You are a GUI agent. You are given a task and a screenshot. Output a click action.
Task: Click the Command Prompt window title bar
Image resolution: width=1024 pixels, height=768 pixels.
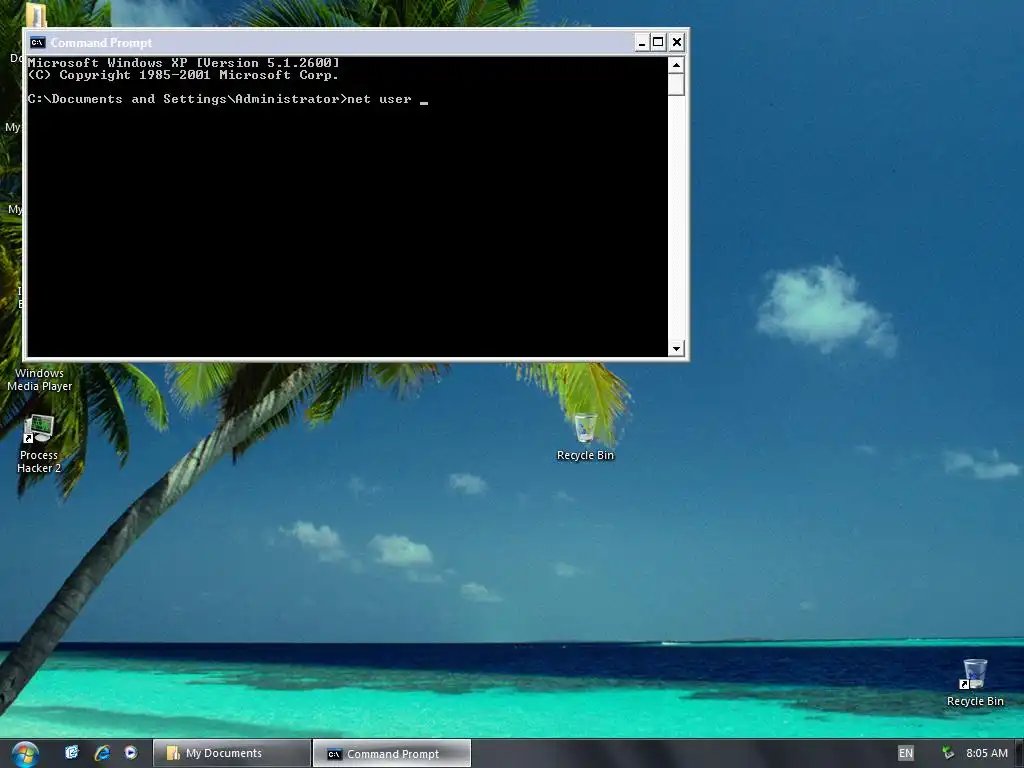tap(331, 42)
